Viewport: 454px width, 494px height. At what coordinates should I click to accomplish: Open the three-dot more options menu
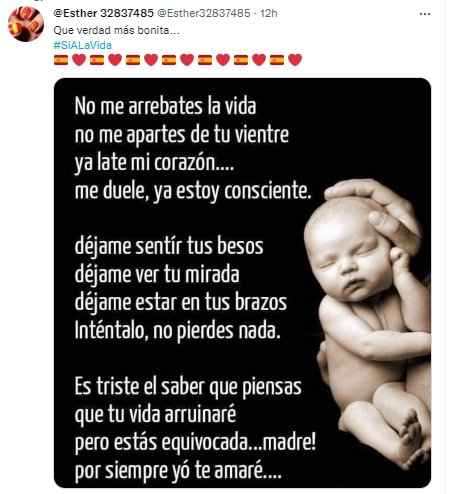(425, 14)
